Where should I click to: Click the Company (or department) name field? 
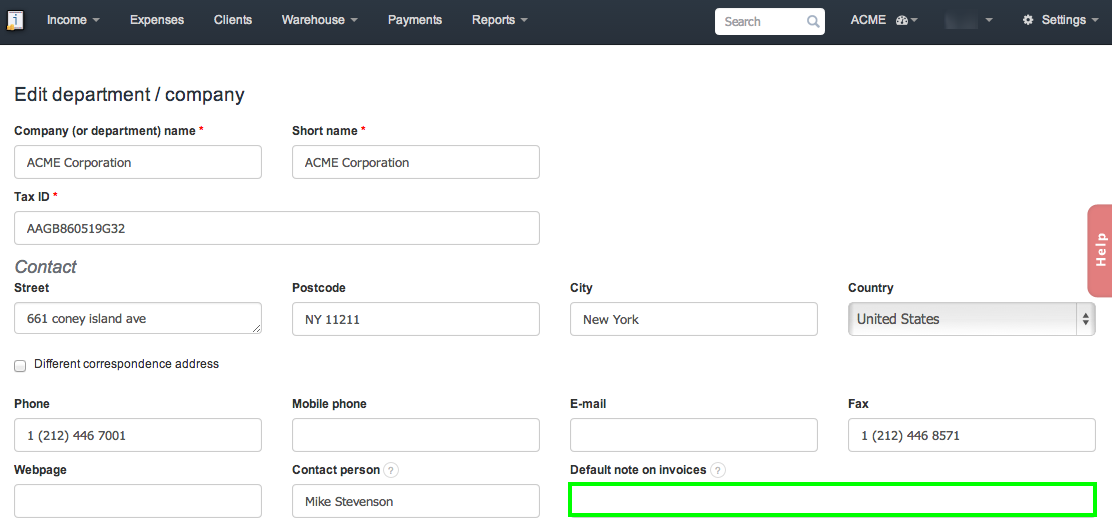(x=138, y=162)
